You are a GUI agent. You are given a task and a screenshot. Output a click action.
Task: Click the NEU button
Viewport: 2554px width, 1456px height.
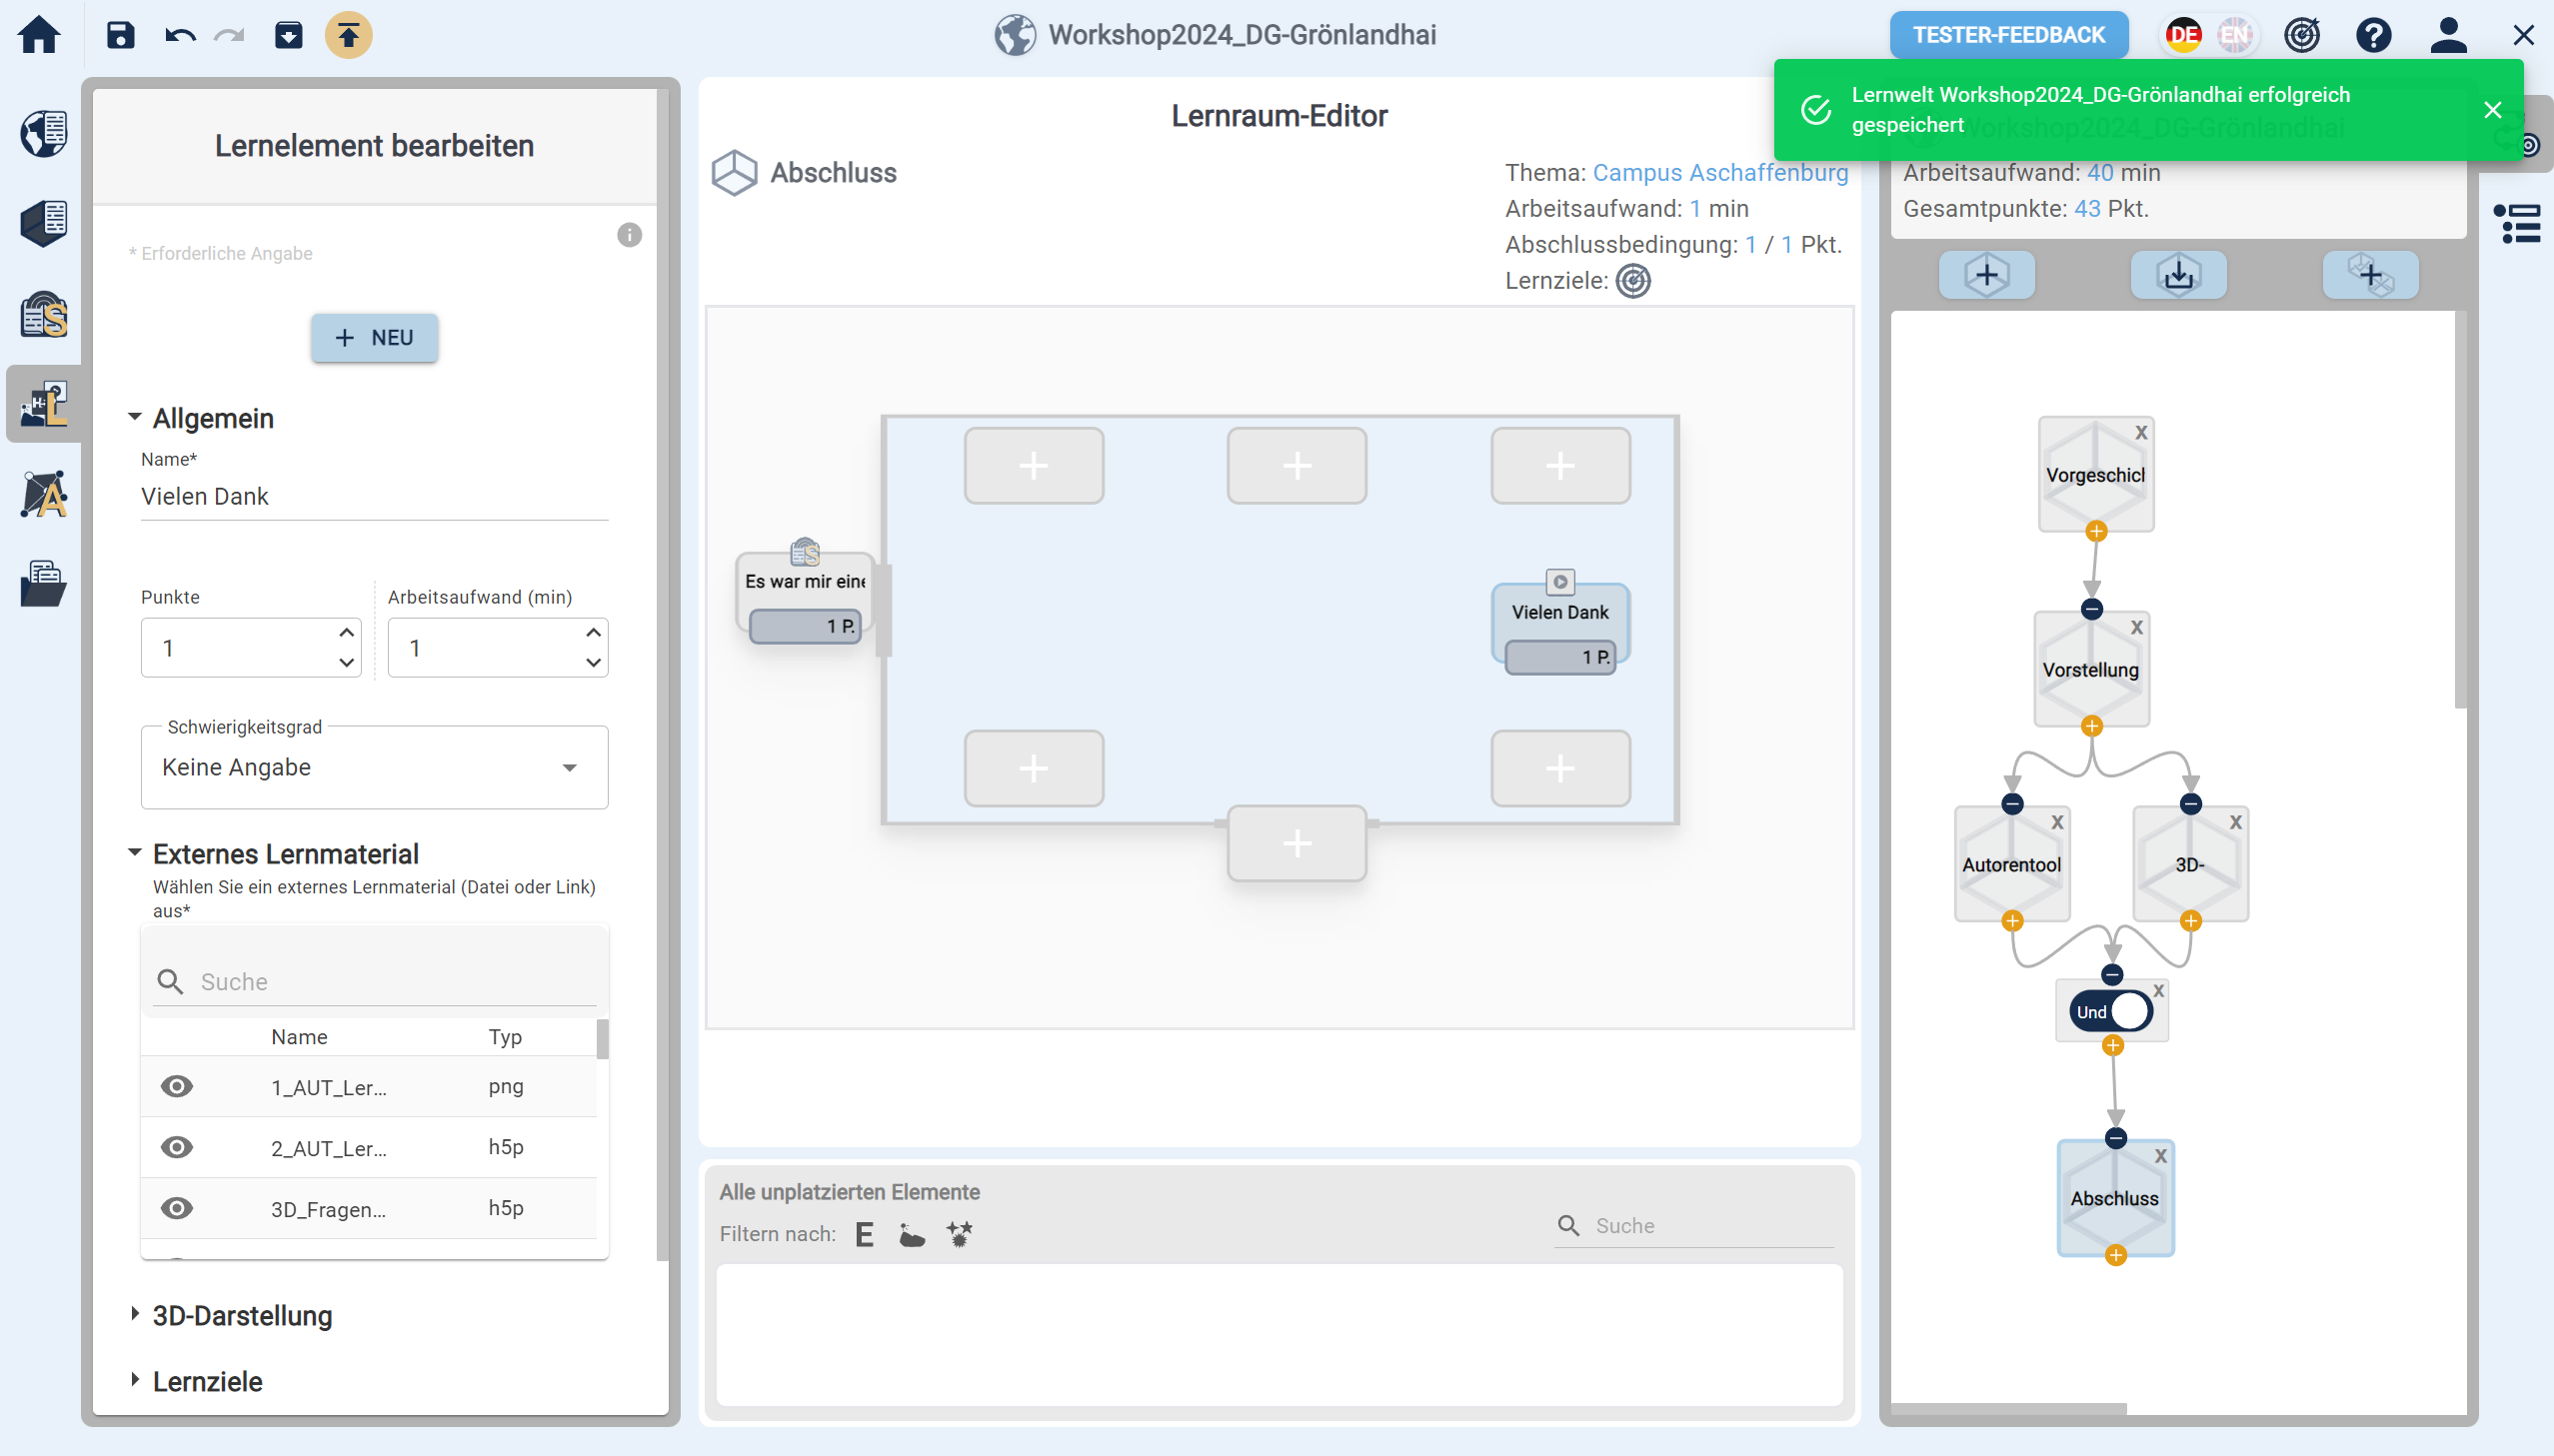(x=374, y=338)
